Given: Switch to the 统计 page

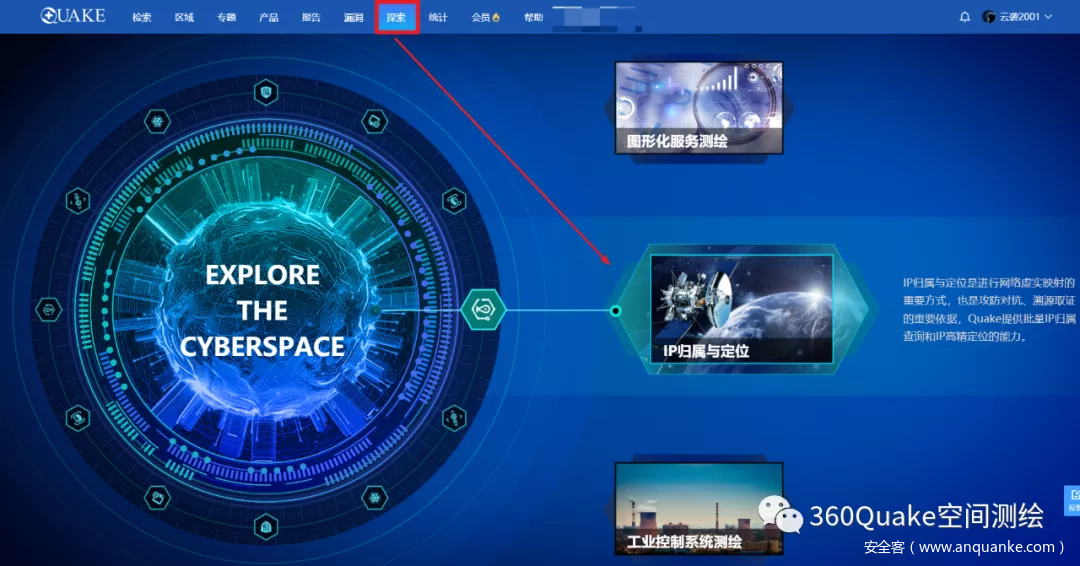Looking at the screenshot, I should [438, 18].
